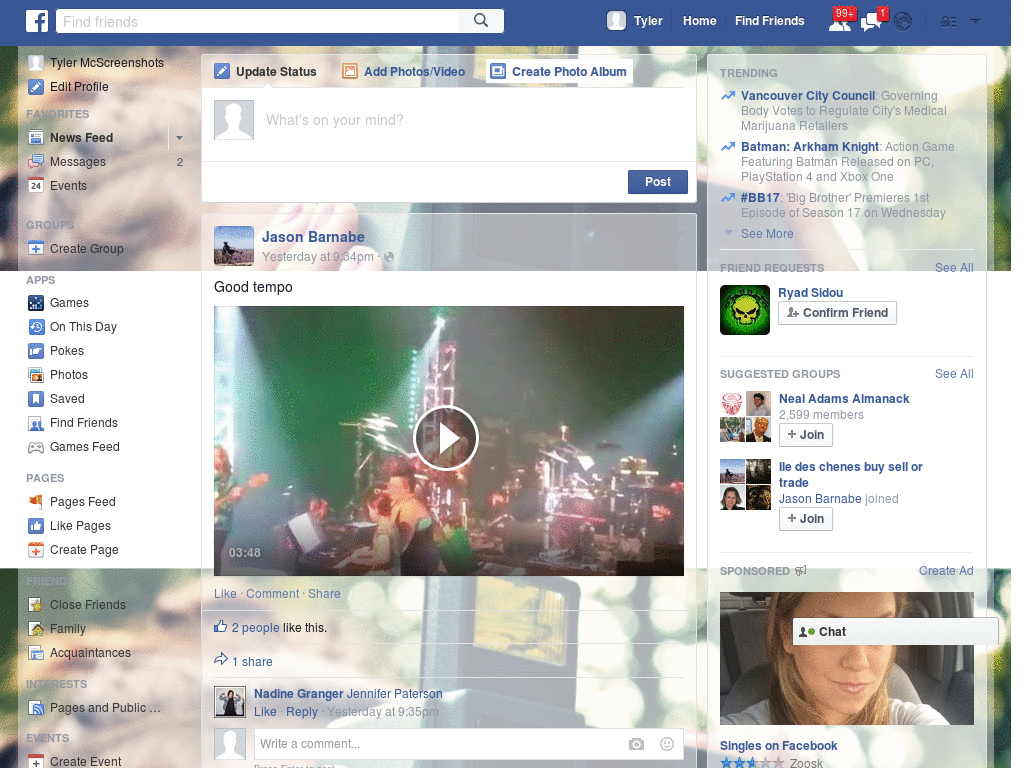Screen dimensions: 1024x768
Task: Select the Update Status tab
Action: click(x=266, y=72)
